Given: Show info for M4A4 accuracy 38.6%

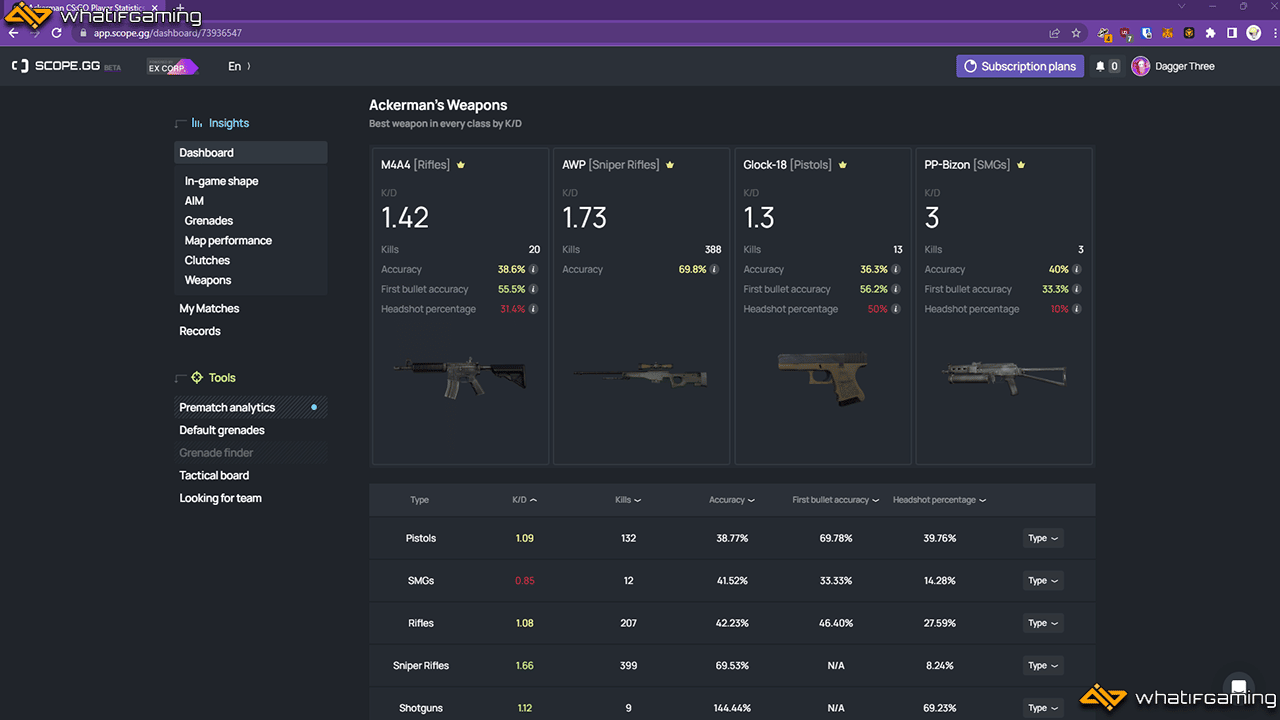Looking at the screenshot, I should [533, 269].
